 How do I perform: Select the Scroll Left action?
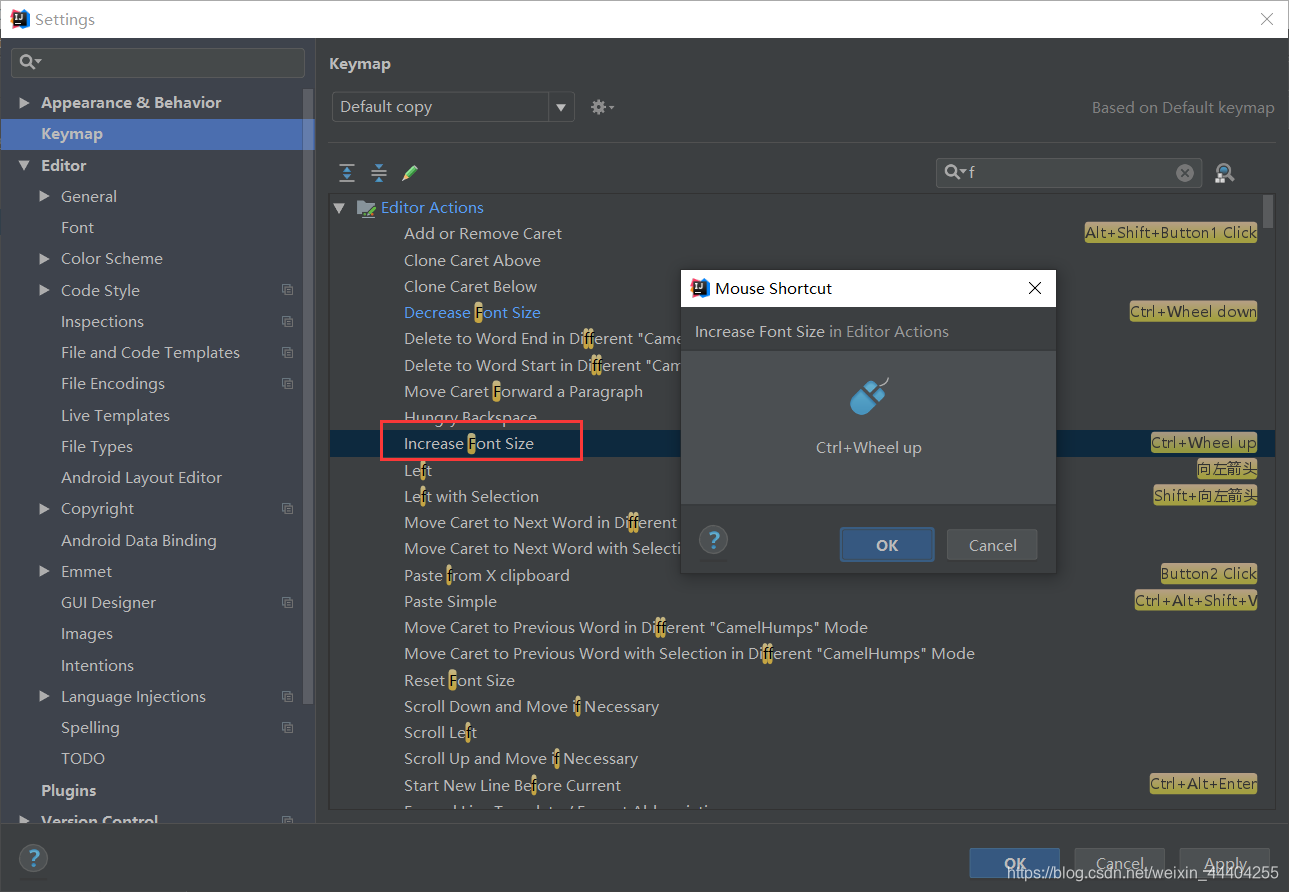[440, 733]
